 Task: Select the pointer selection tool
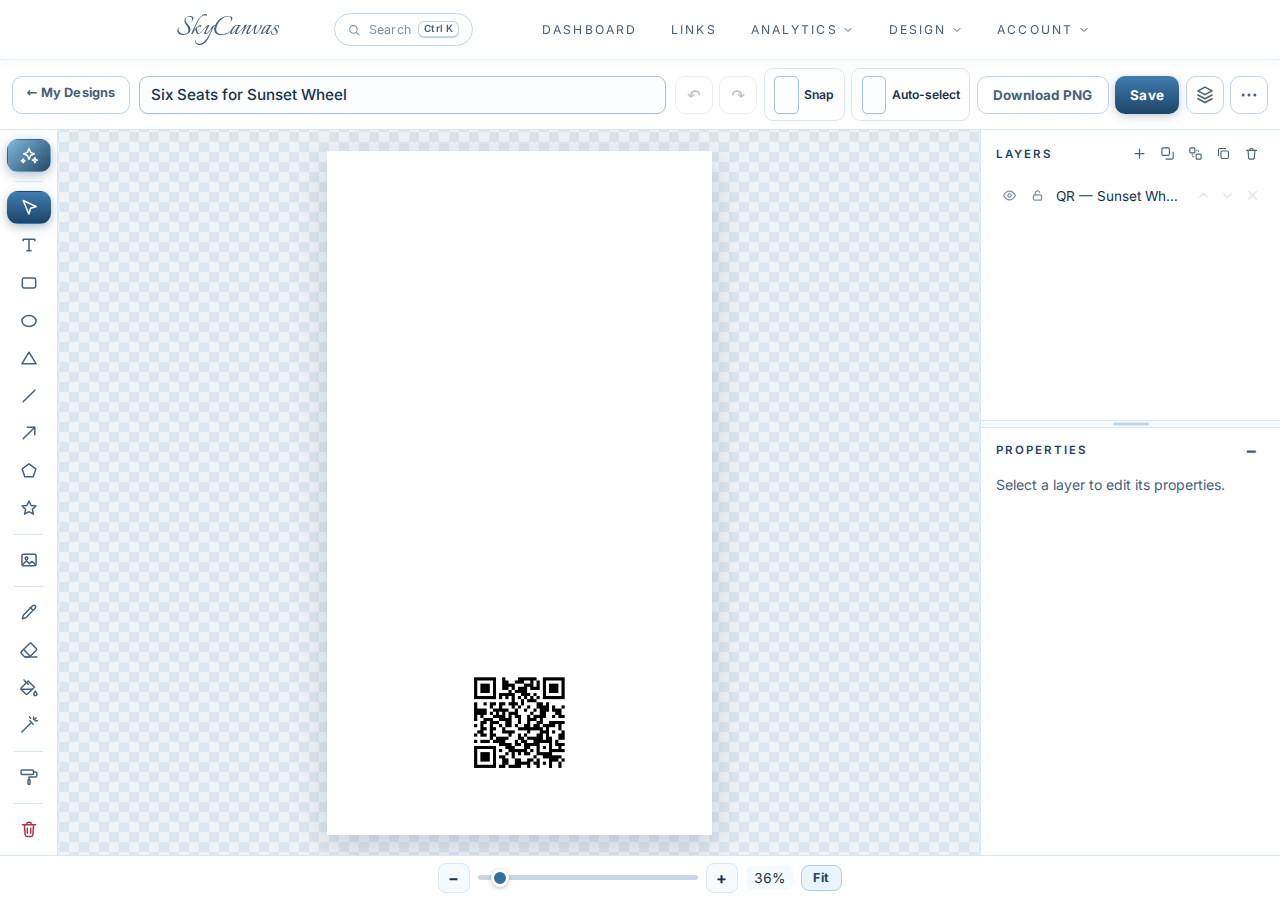pyautogui.click(x=29, y=207)
